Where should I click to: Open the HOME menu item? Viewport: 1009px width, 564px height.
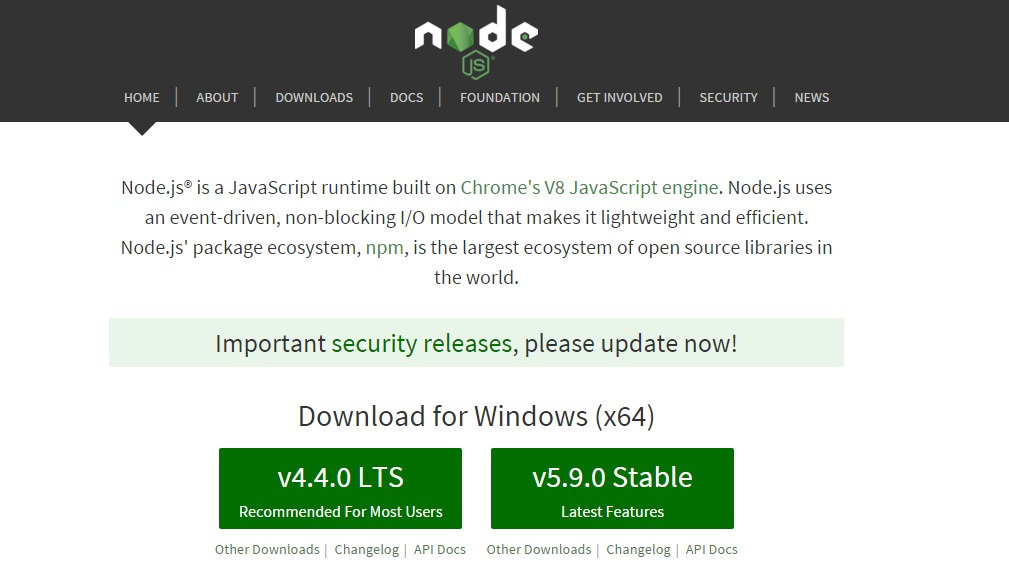coord(142,97)
